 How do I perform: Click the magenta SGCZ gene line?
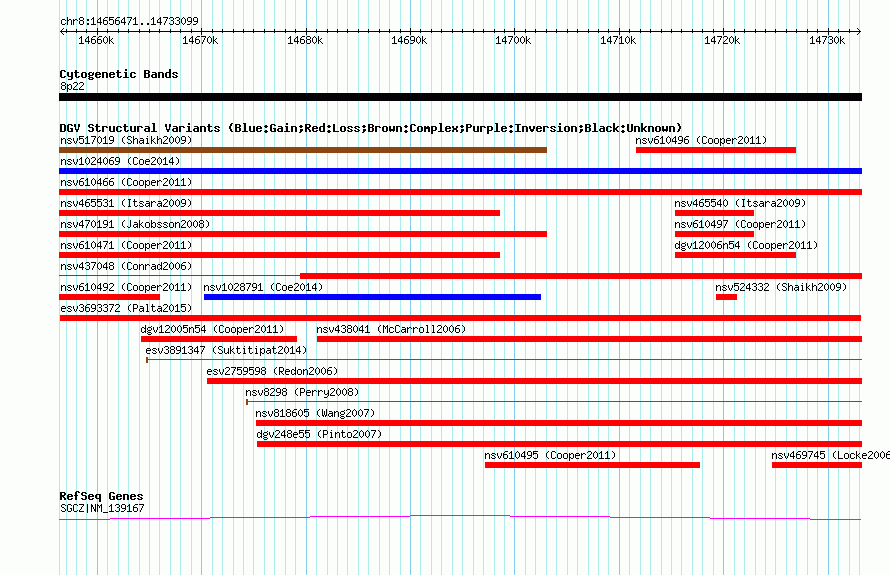pyautogui.click(x=460, y=517)
